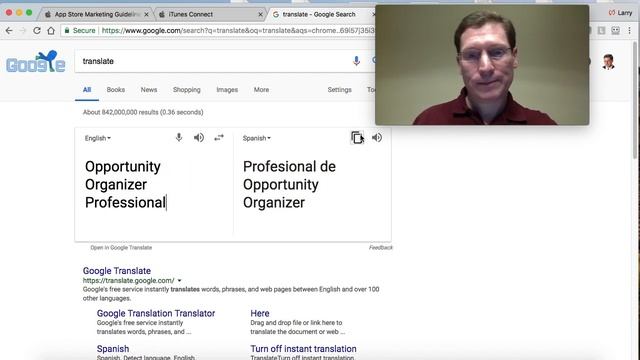
Task: Open Shopping search results
Action: click(187, 90)
